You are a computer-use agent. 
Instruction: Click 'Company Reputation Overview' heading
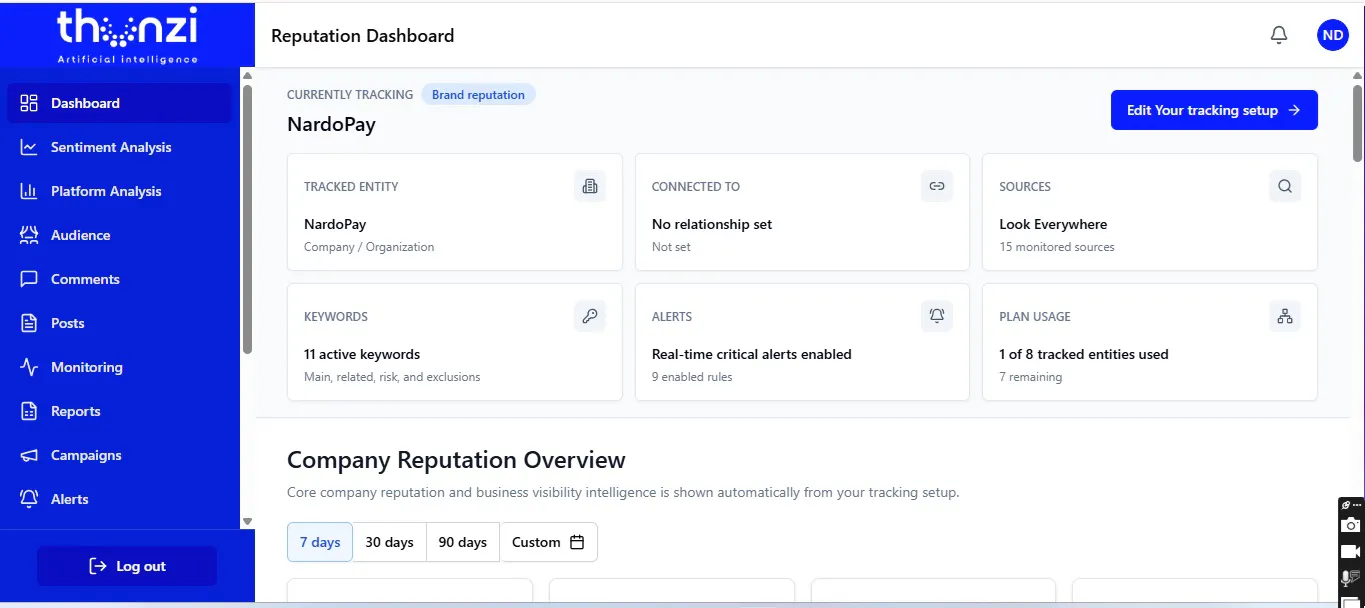pos(456,460)
